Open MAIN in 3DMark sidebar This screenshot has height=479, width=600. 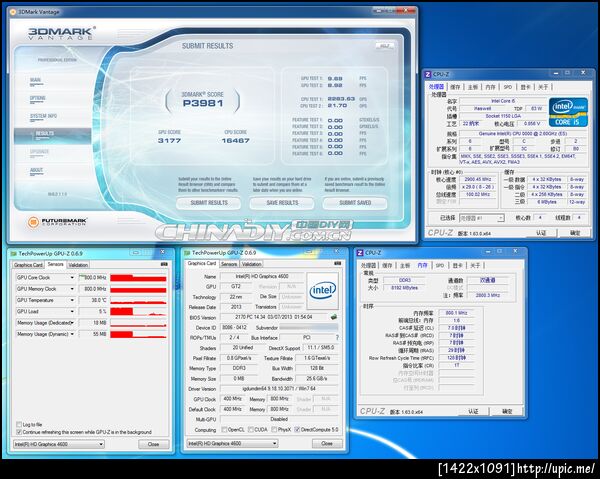click(36, 80)
